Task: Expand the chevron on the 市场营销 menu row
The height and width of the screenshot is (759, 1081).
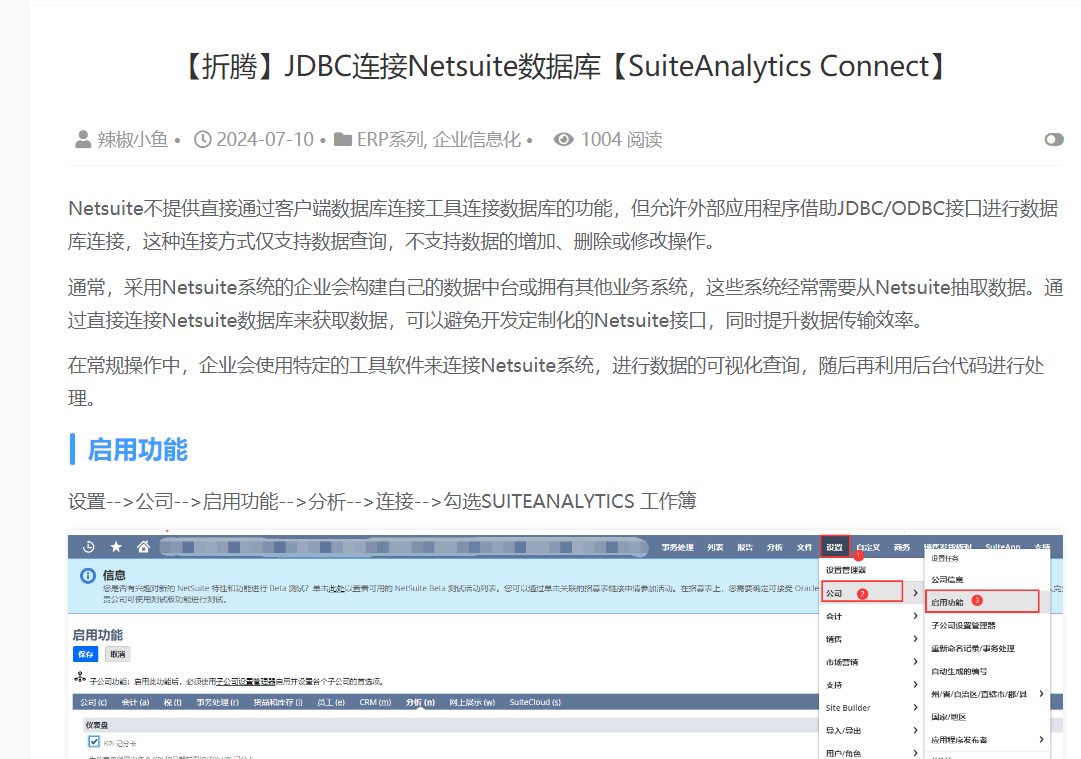Action: [915, 661]
